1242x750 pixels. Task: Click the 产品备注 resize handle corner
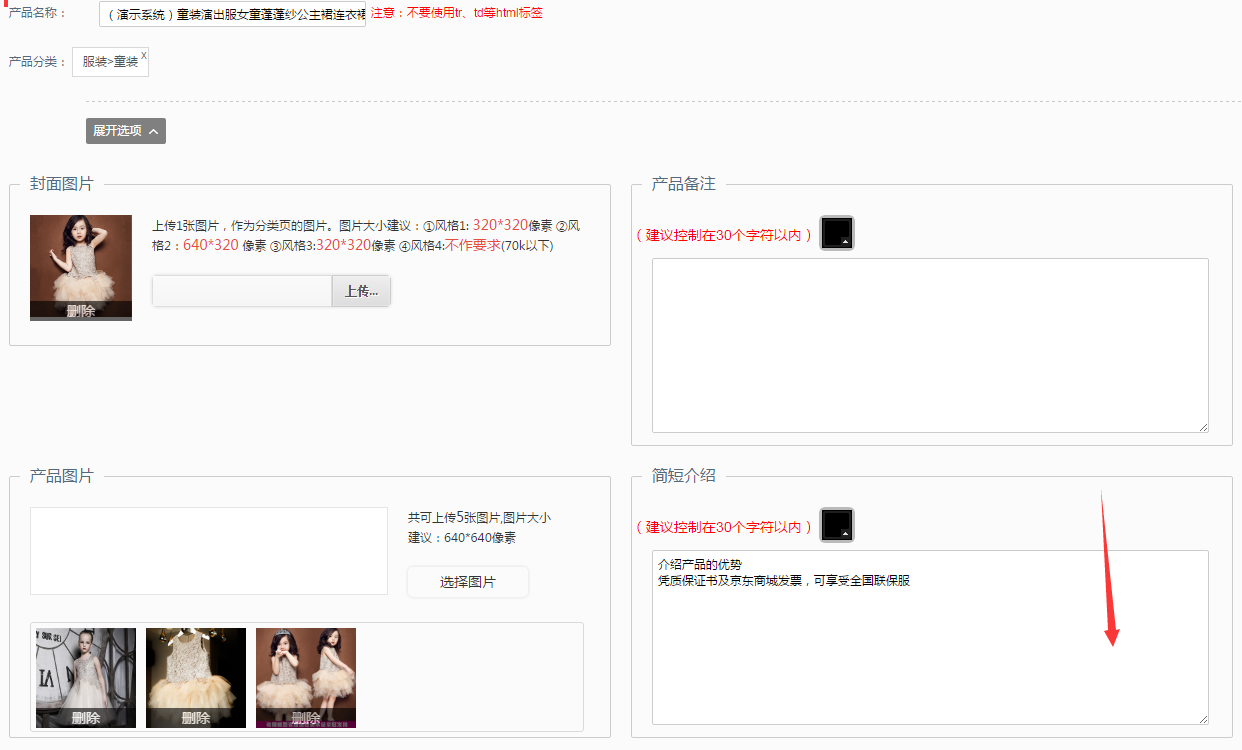[1203, 427]
